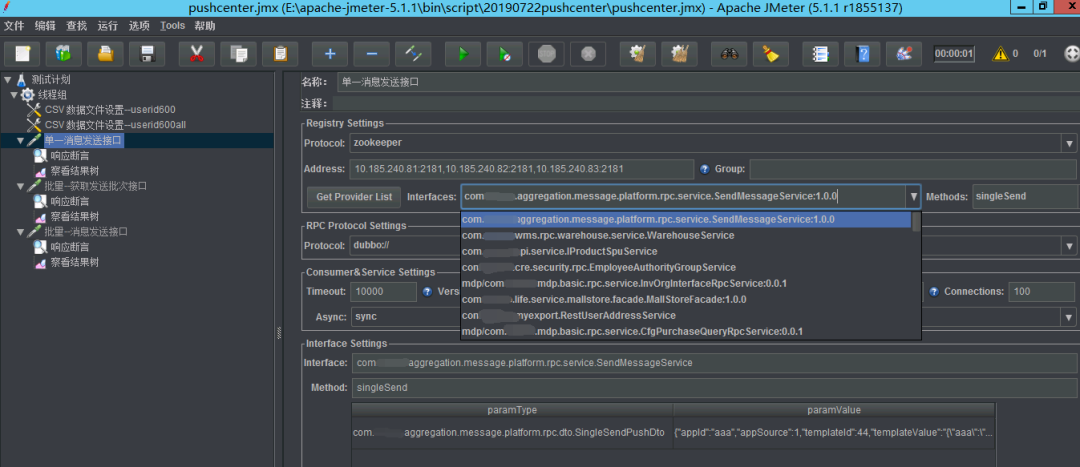Click the paramType column header
The image size is (1080, 467).
coord(512,410)
